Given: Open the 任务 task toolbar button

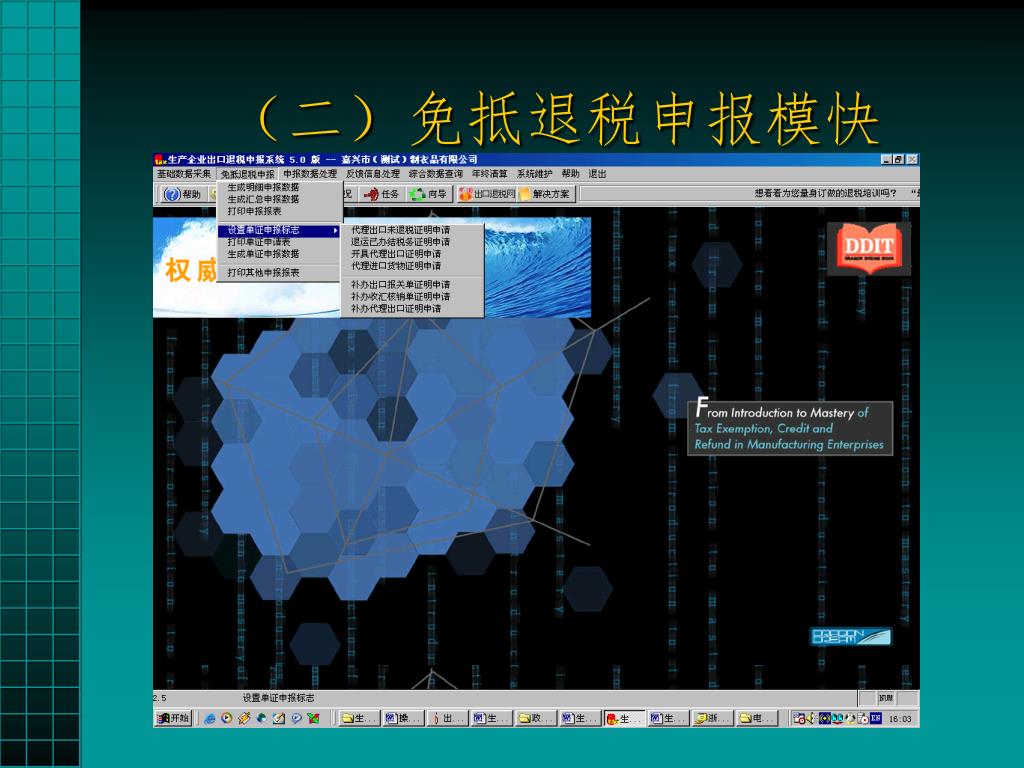Looking at the screenshot, I should [381, 194].
